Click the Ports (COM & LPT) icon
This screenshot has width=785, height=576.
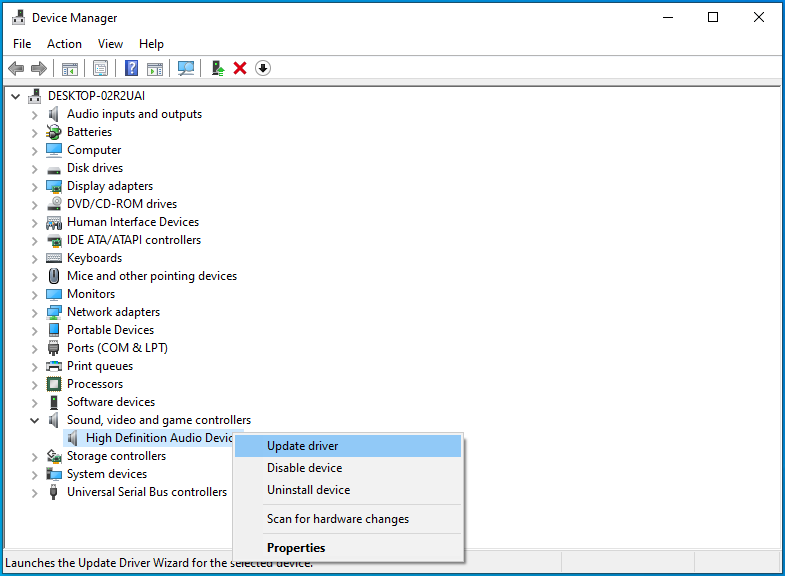coord(54,348)
